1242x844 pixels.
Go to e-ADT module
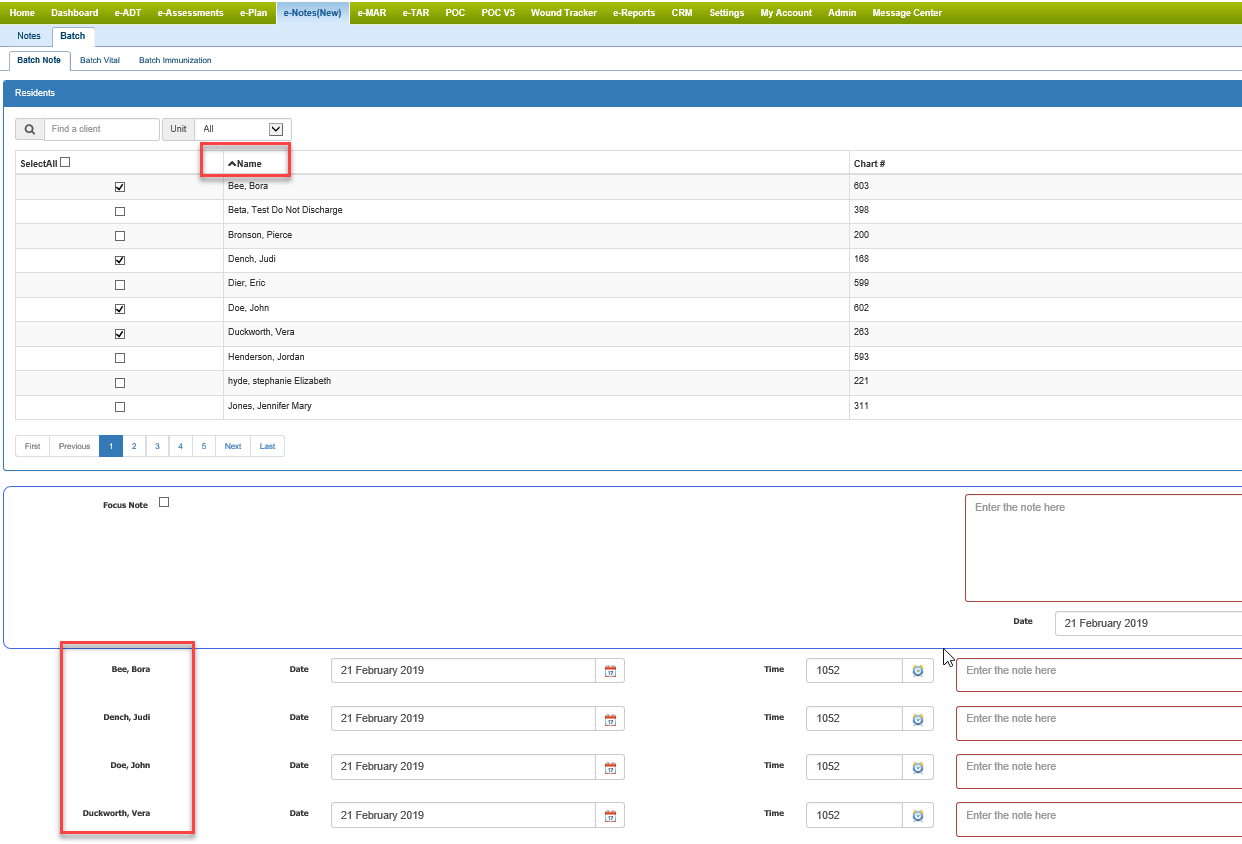[x=128, y=13]
